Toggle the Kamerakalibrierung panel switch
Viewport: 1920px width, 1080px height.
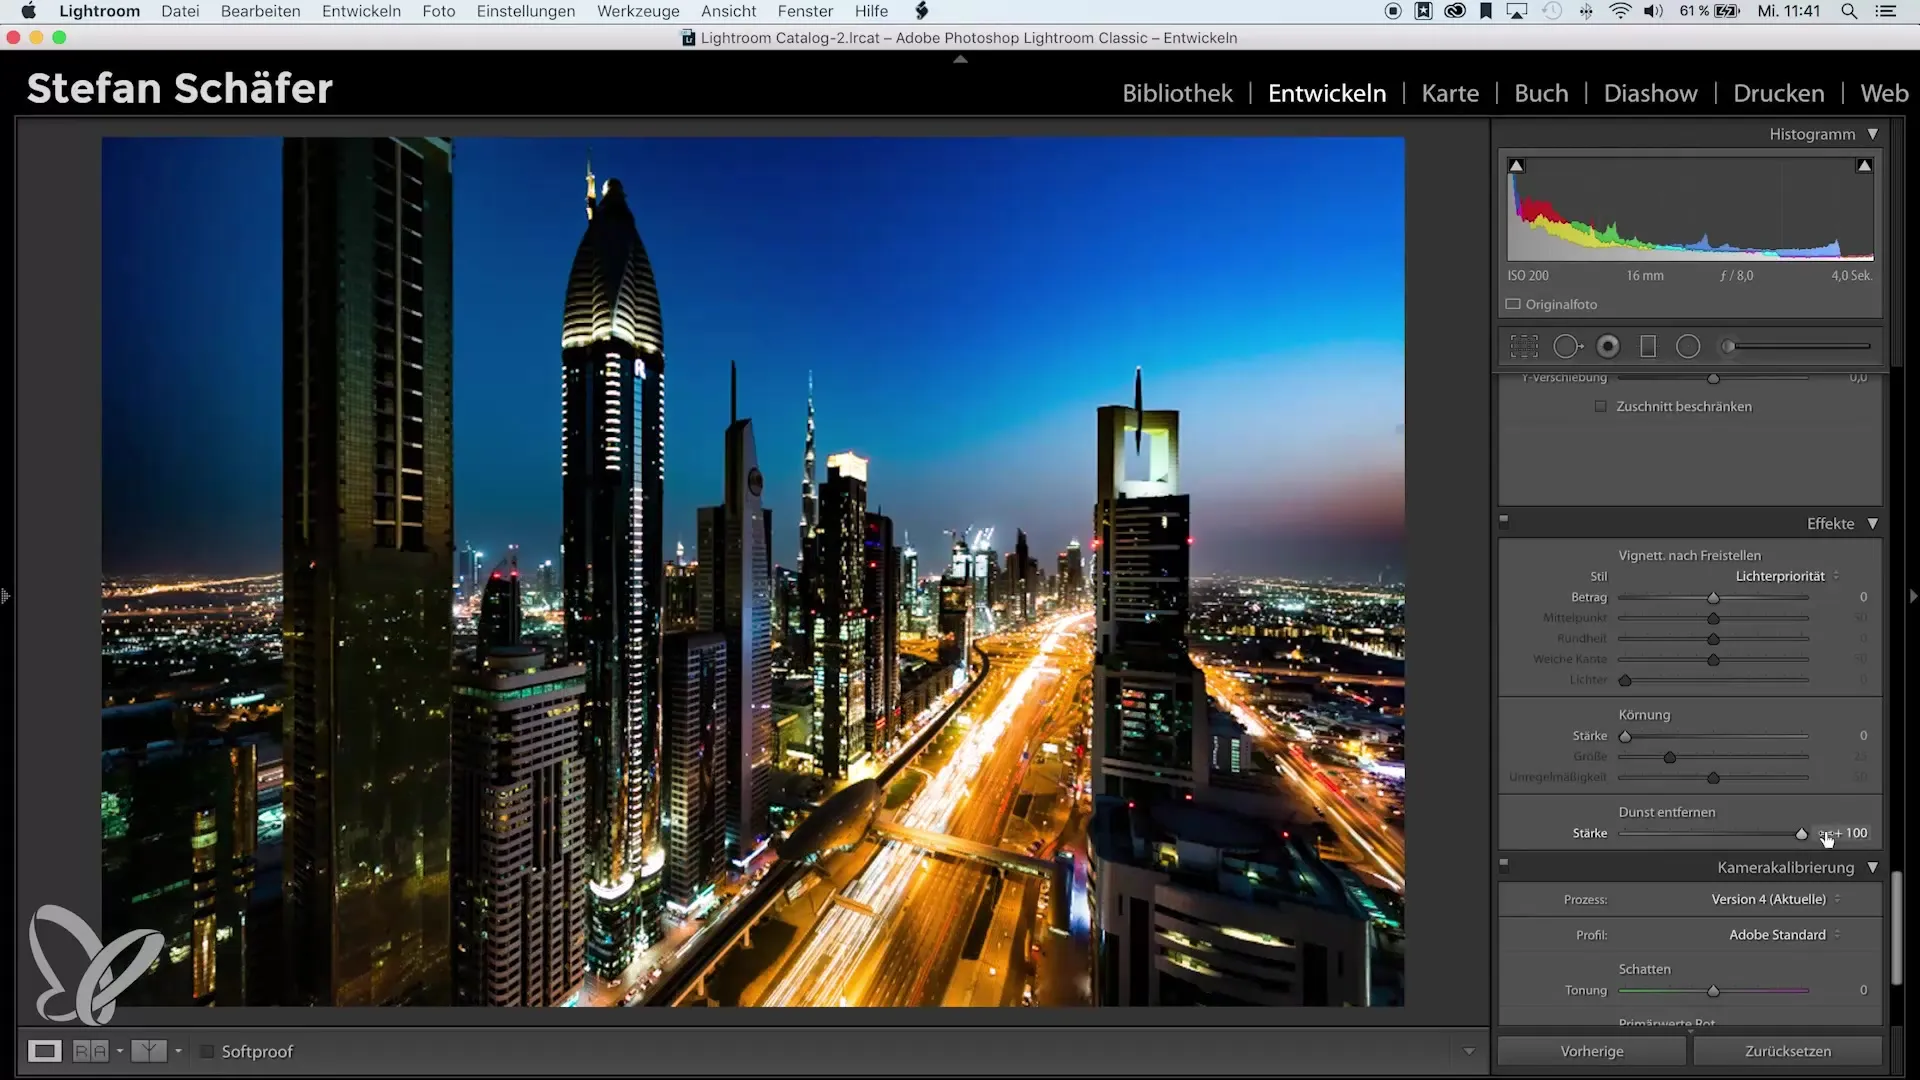click(1504, 864)
